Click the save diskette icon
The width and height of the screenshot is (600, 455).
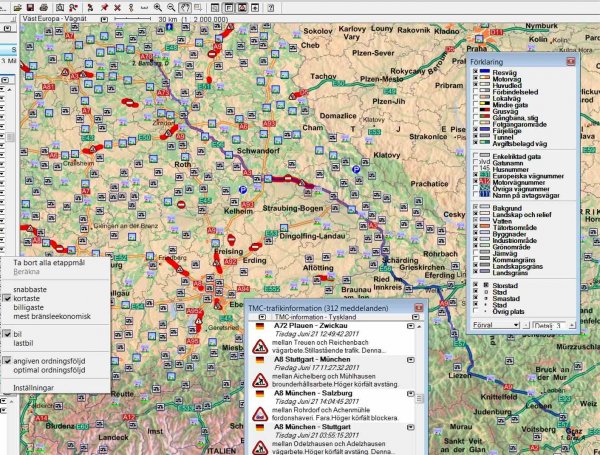(31, 5)
